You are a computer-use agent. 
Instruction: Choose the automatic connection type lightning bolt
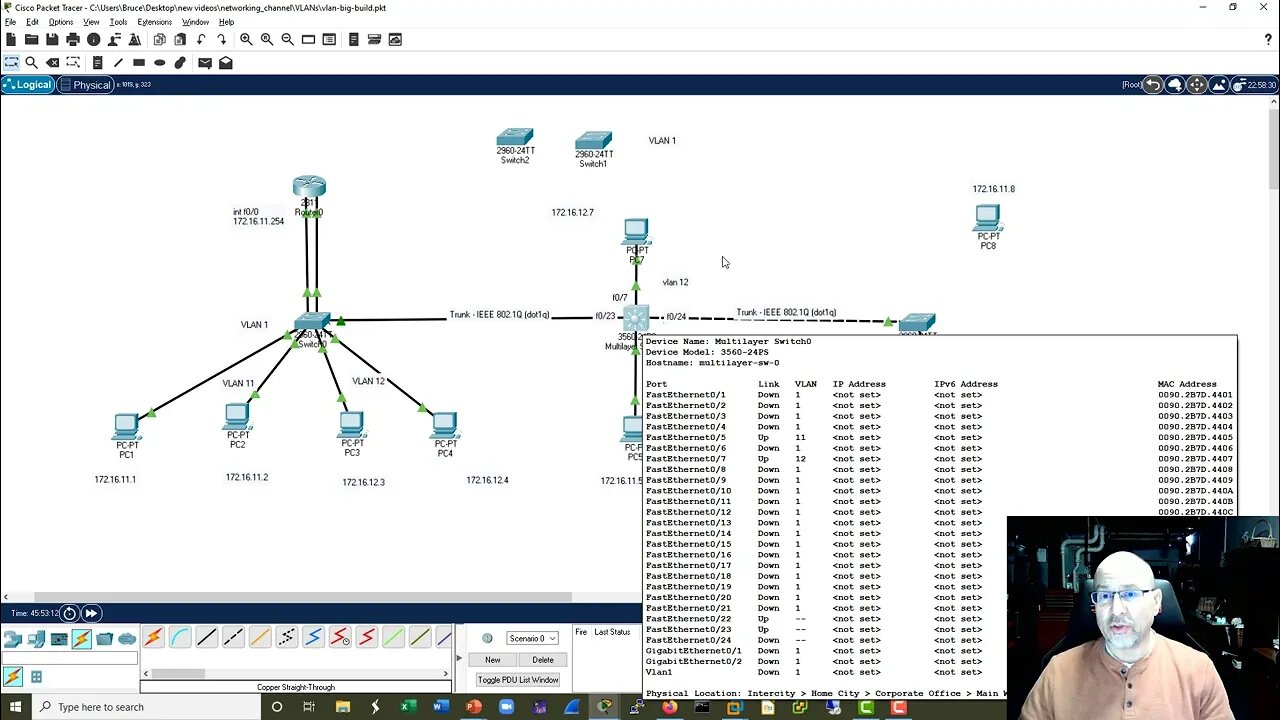153,637
